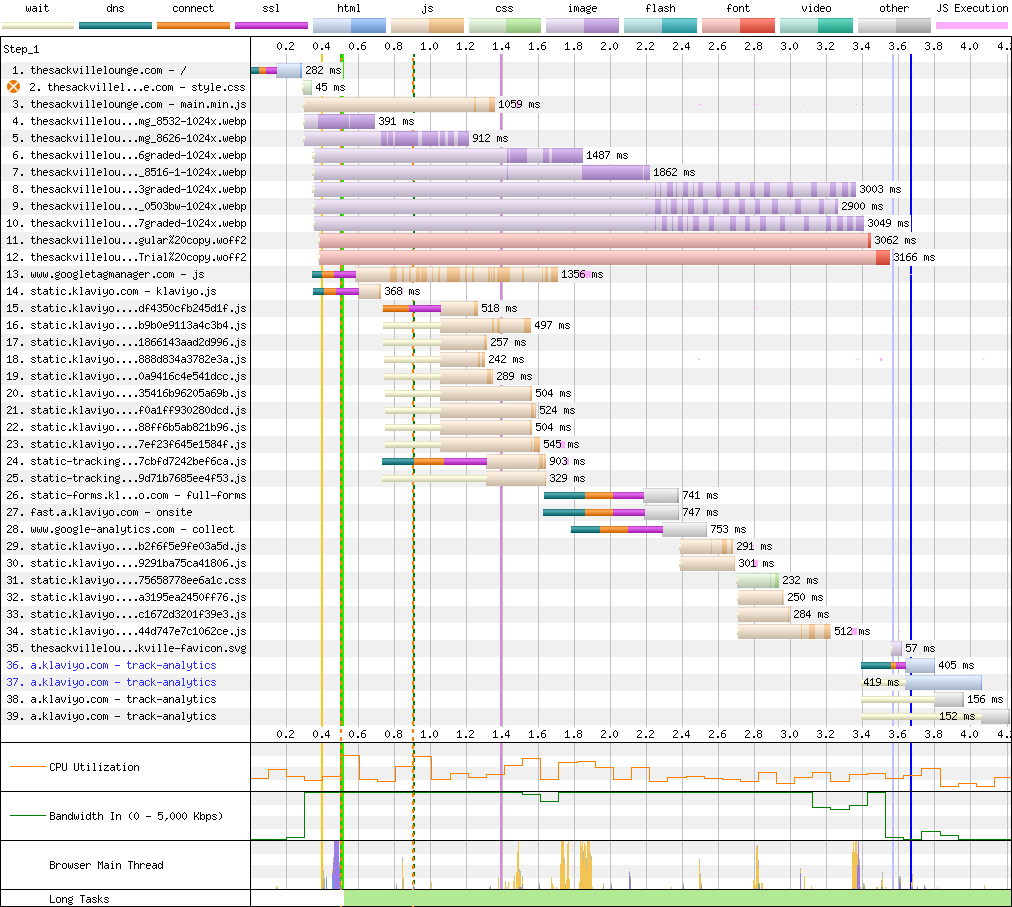The width and height of the screenshot is (1012, 907).
Task: Click the '282 ms' timing label
Action: 323,70
